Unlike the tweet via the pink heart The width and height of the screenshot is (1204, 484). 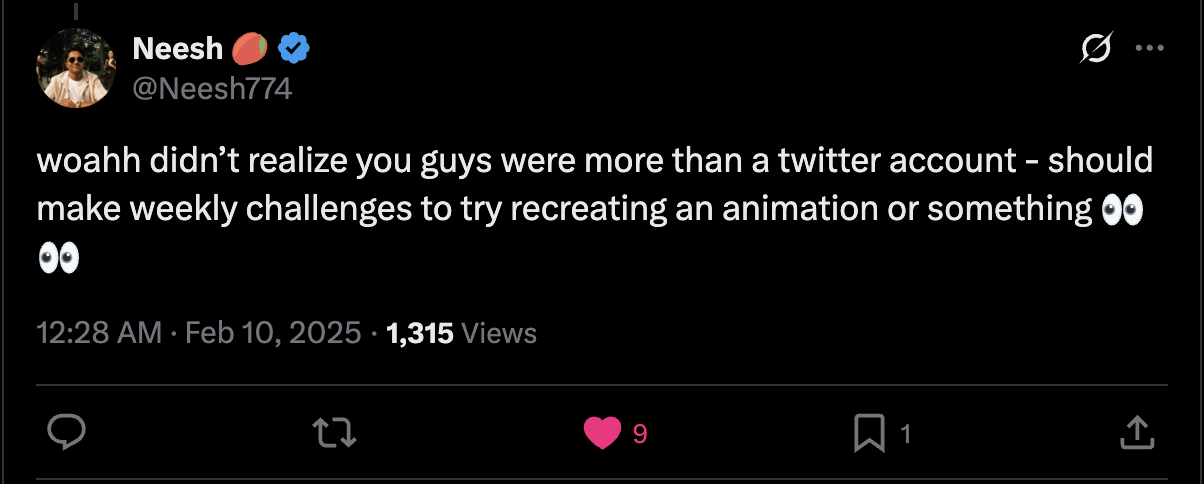[601, 432]
